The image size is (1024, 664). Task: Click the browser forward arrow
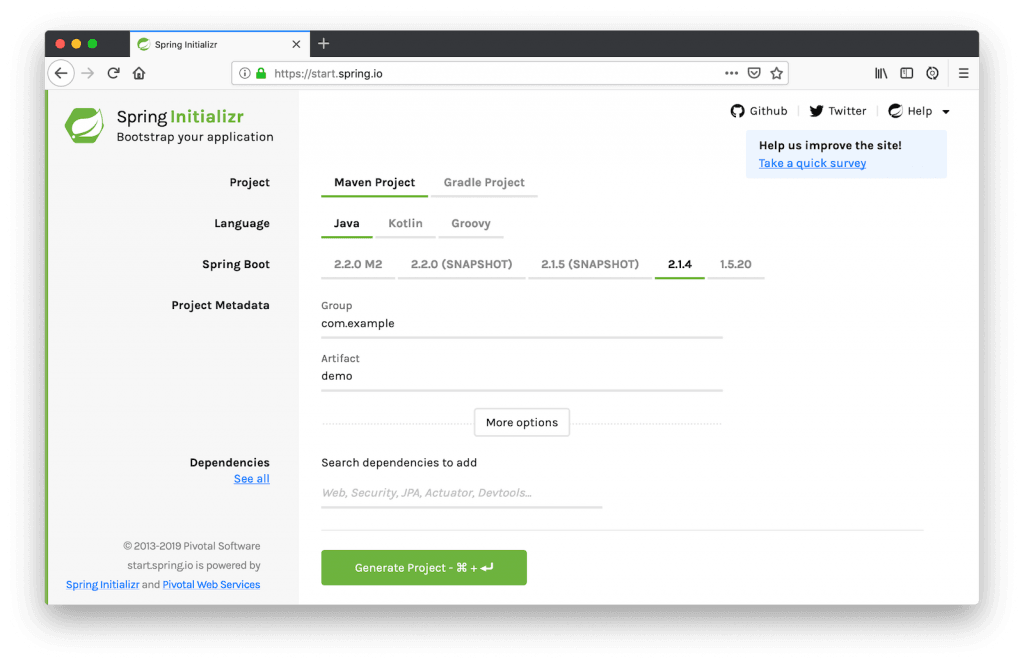click(88, 73)
